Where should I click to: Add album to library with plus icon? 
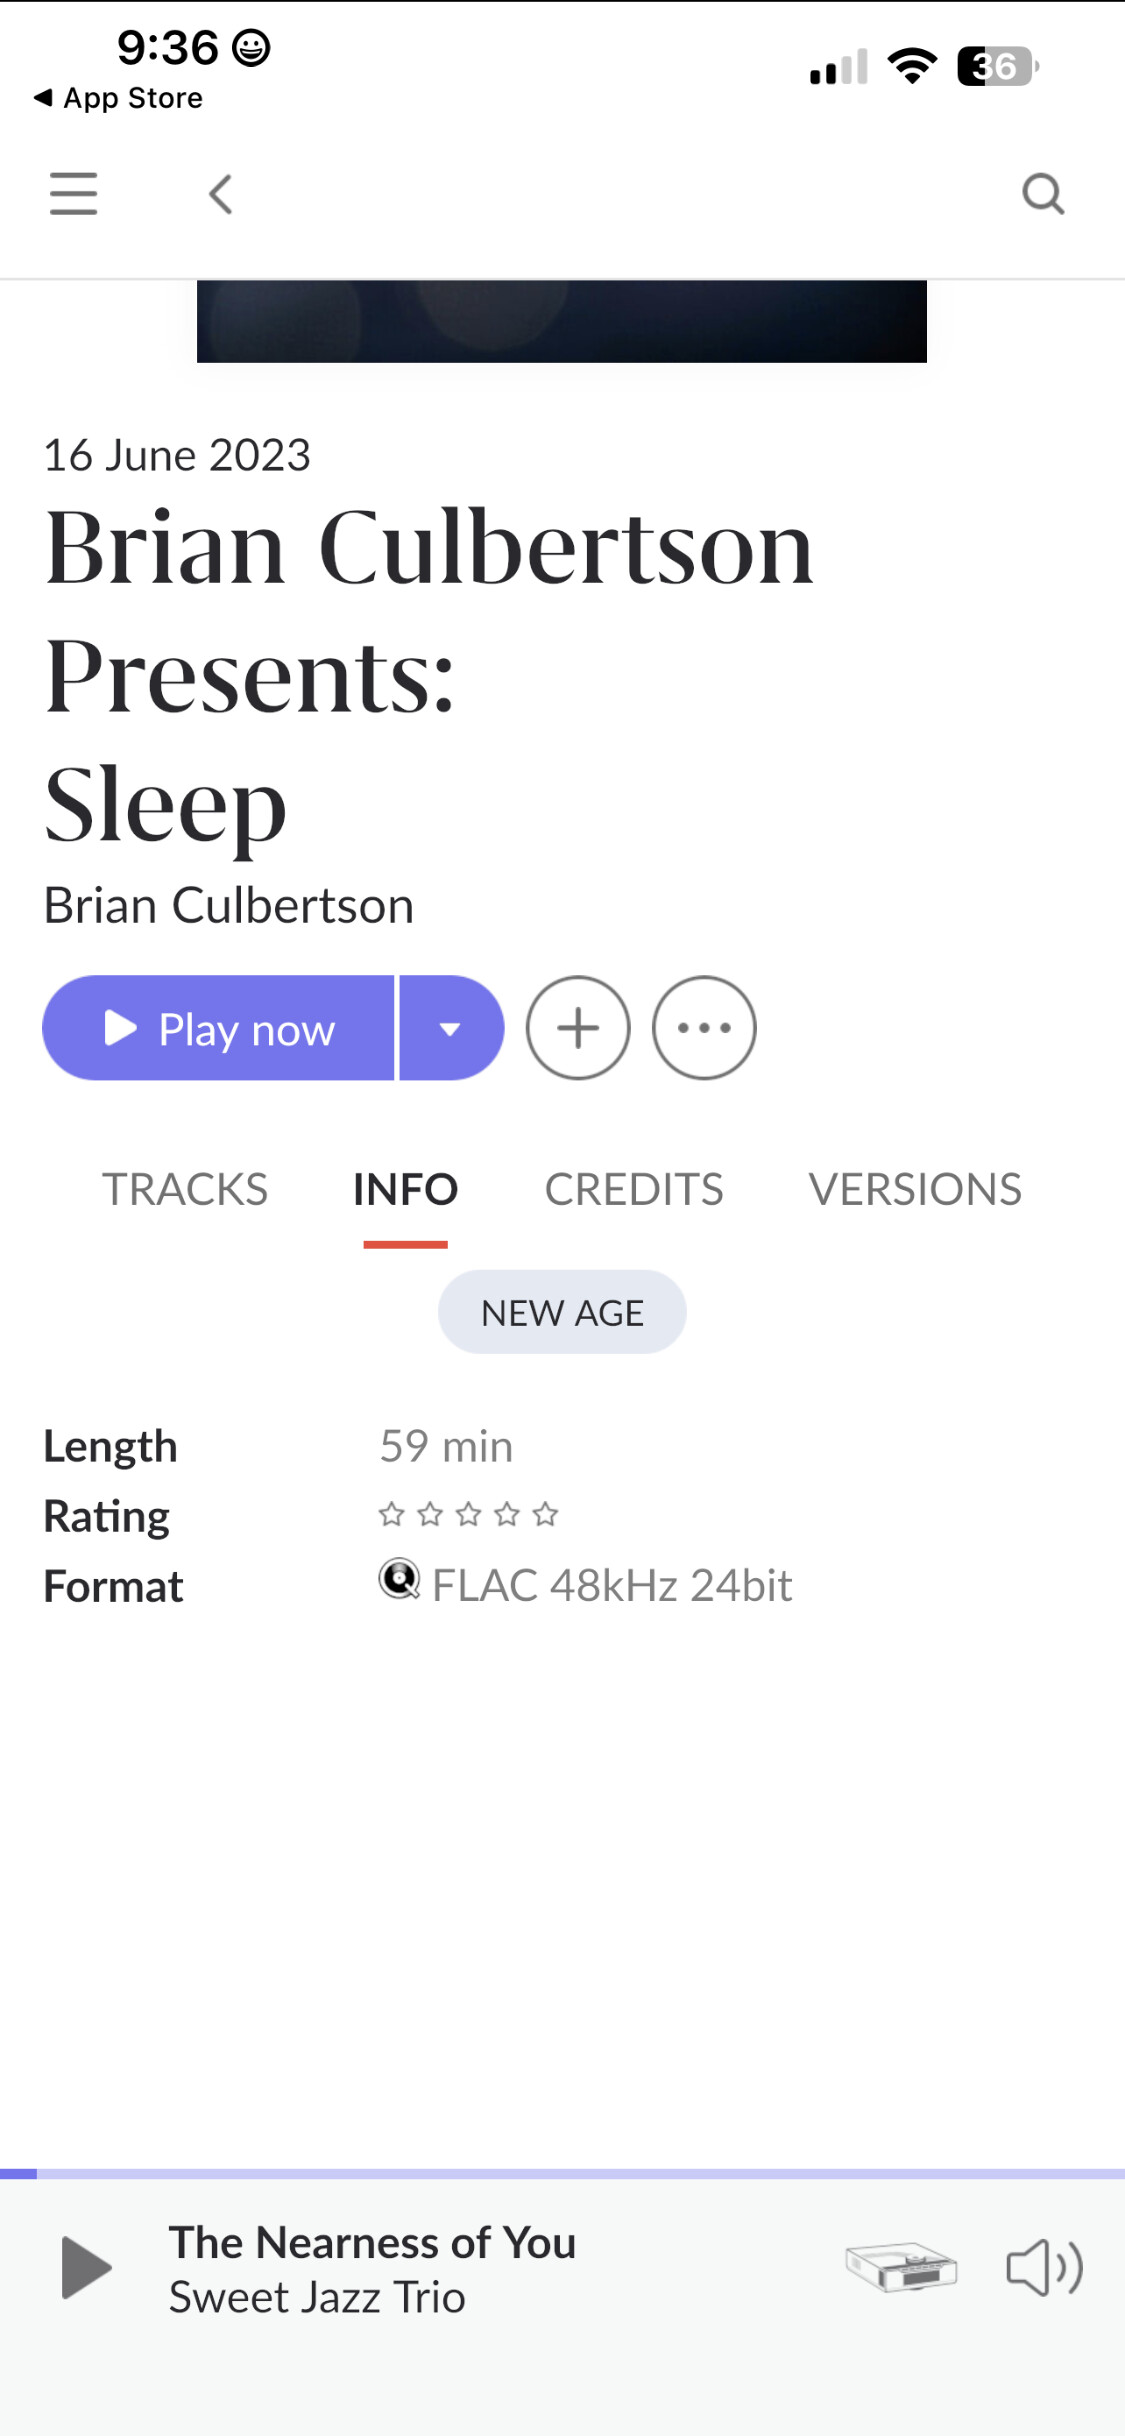click(578, 1028)
